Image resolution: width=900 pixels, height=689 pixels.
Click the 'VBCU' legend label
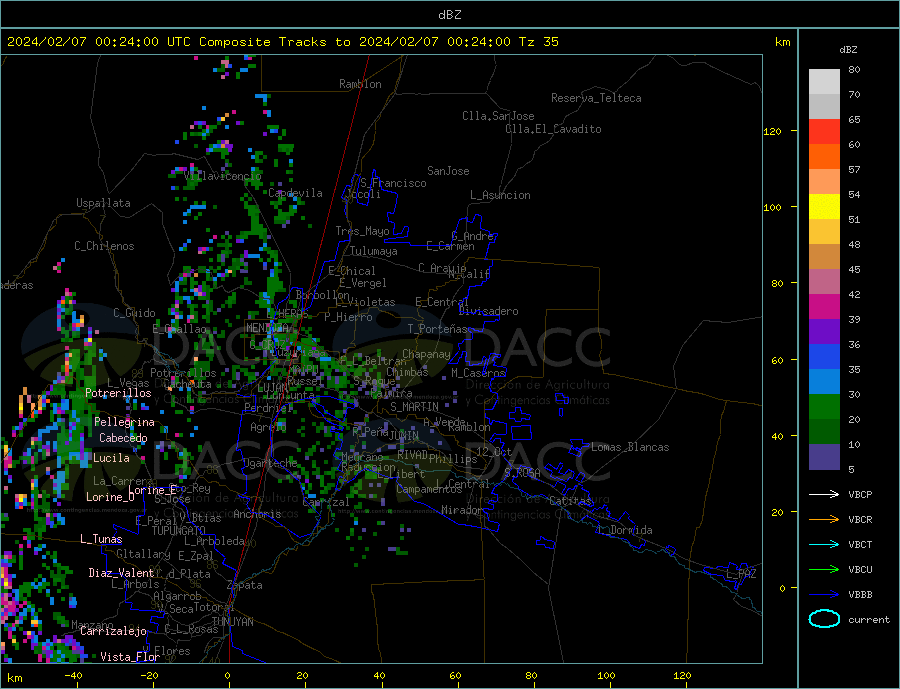pos(860,570)
